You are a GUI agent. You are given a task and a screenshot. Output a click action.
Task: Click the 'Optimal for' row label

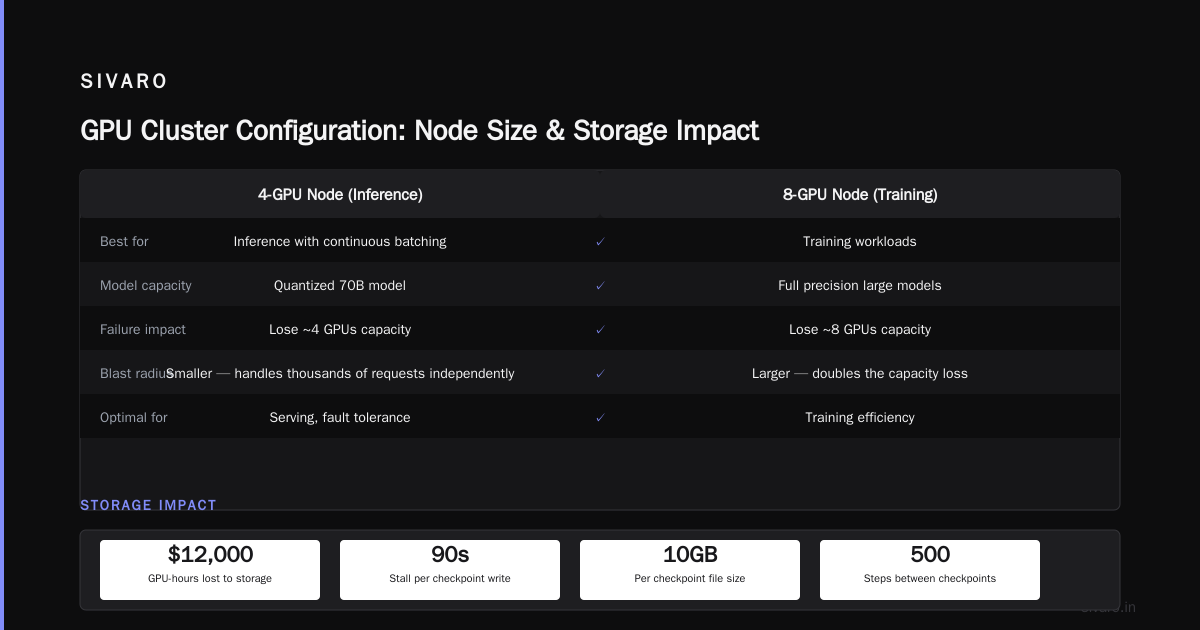coord(134,418)
